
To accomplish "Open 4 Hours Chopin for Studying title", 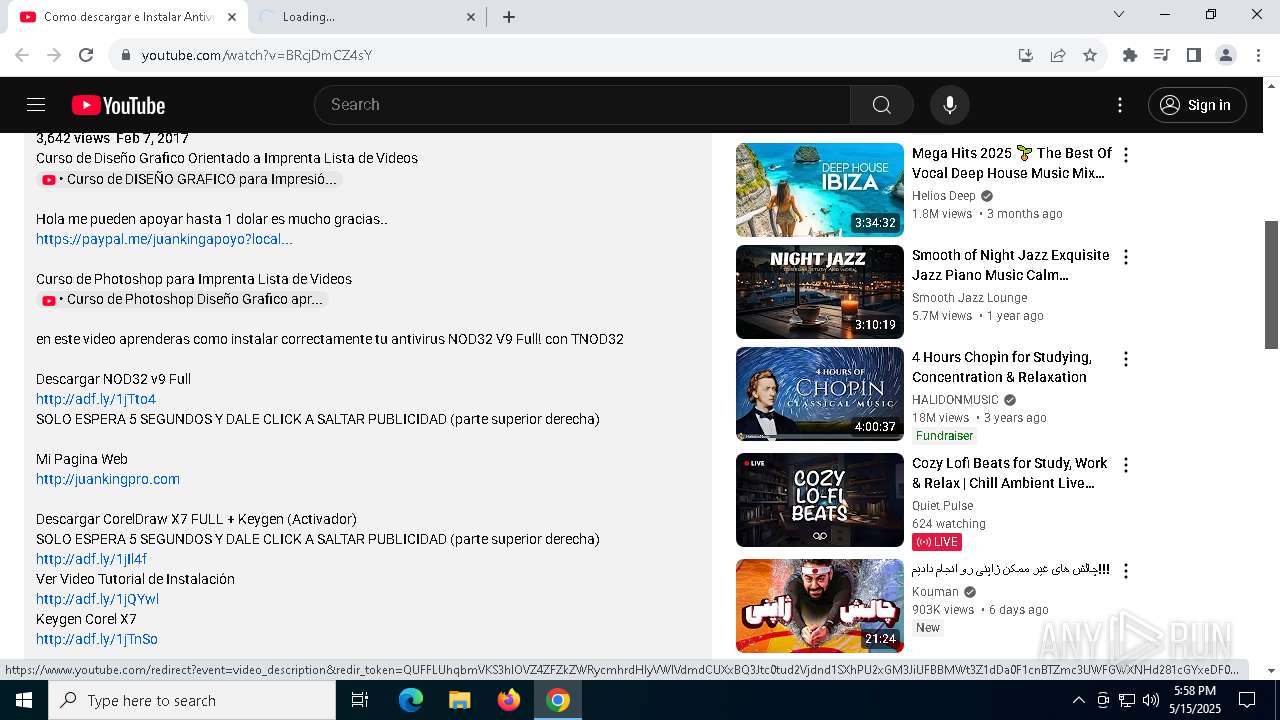I will [1001, 367].
